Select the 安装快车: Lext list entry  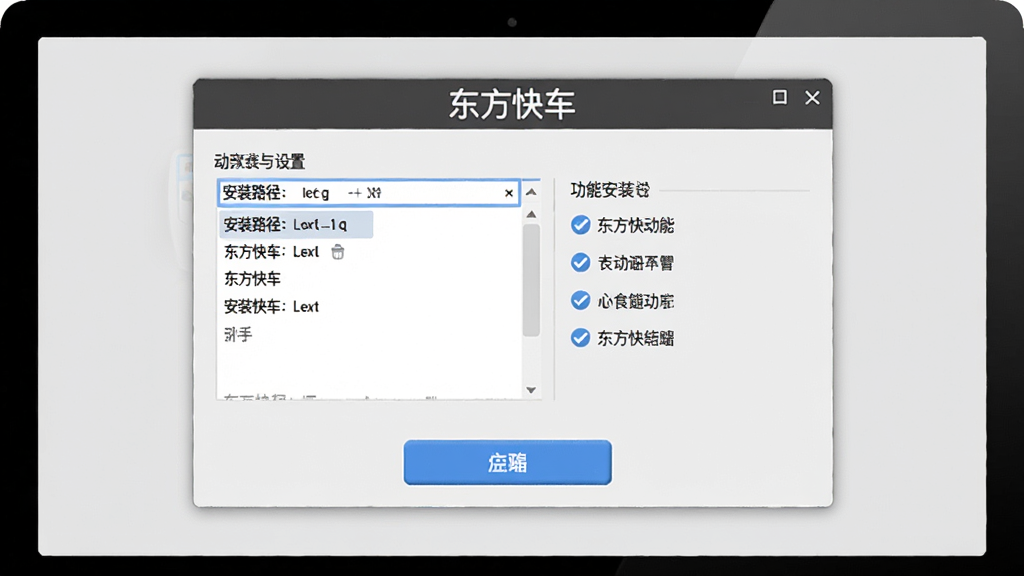coord(271,307)
